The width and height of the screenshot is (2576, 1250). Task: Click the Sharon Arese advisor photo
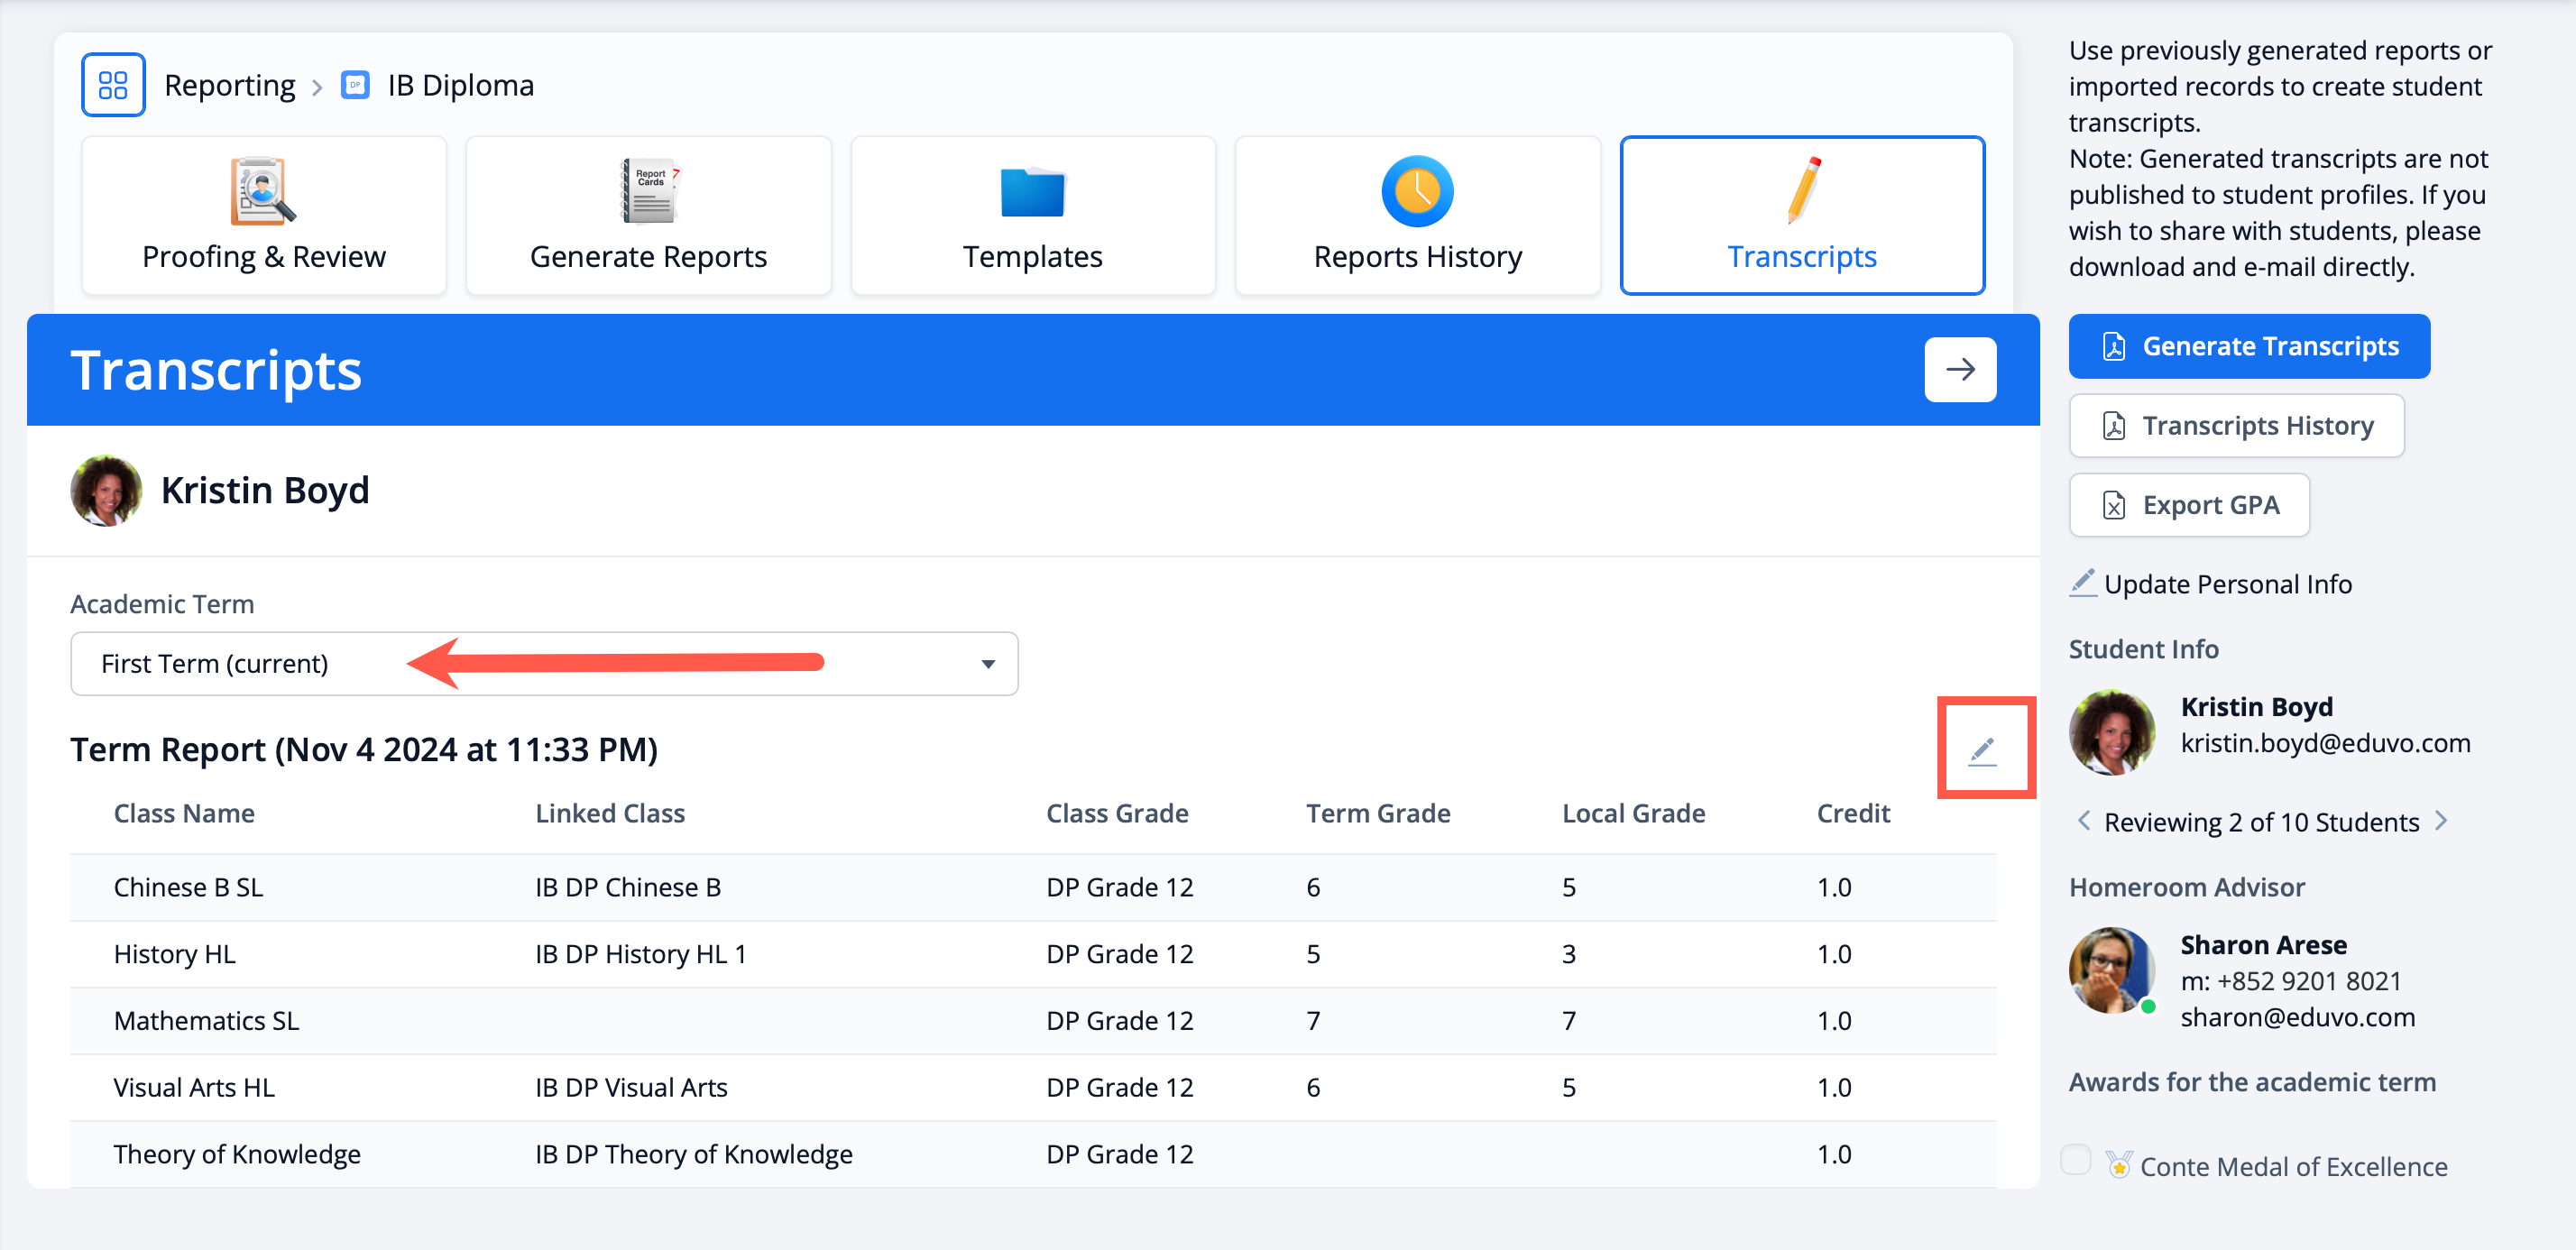2111,970
